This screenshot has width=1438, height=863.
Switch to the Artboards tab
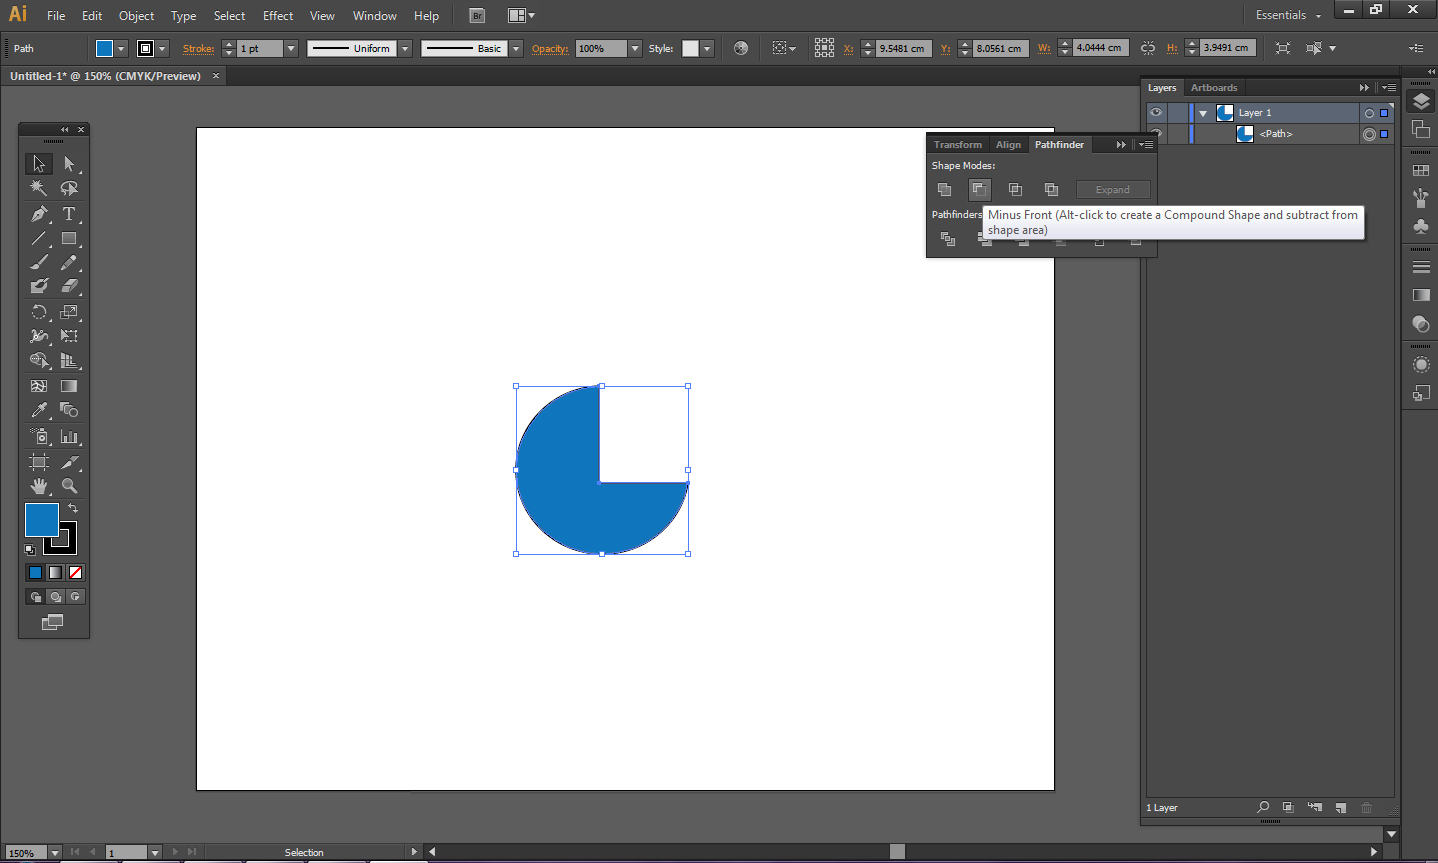click(1213, 88)
